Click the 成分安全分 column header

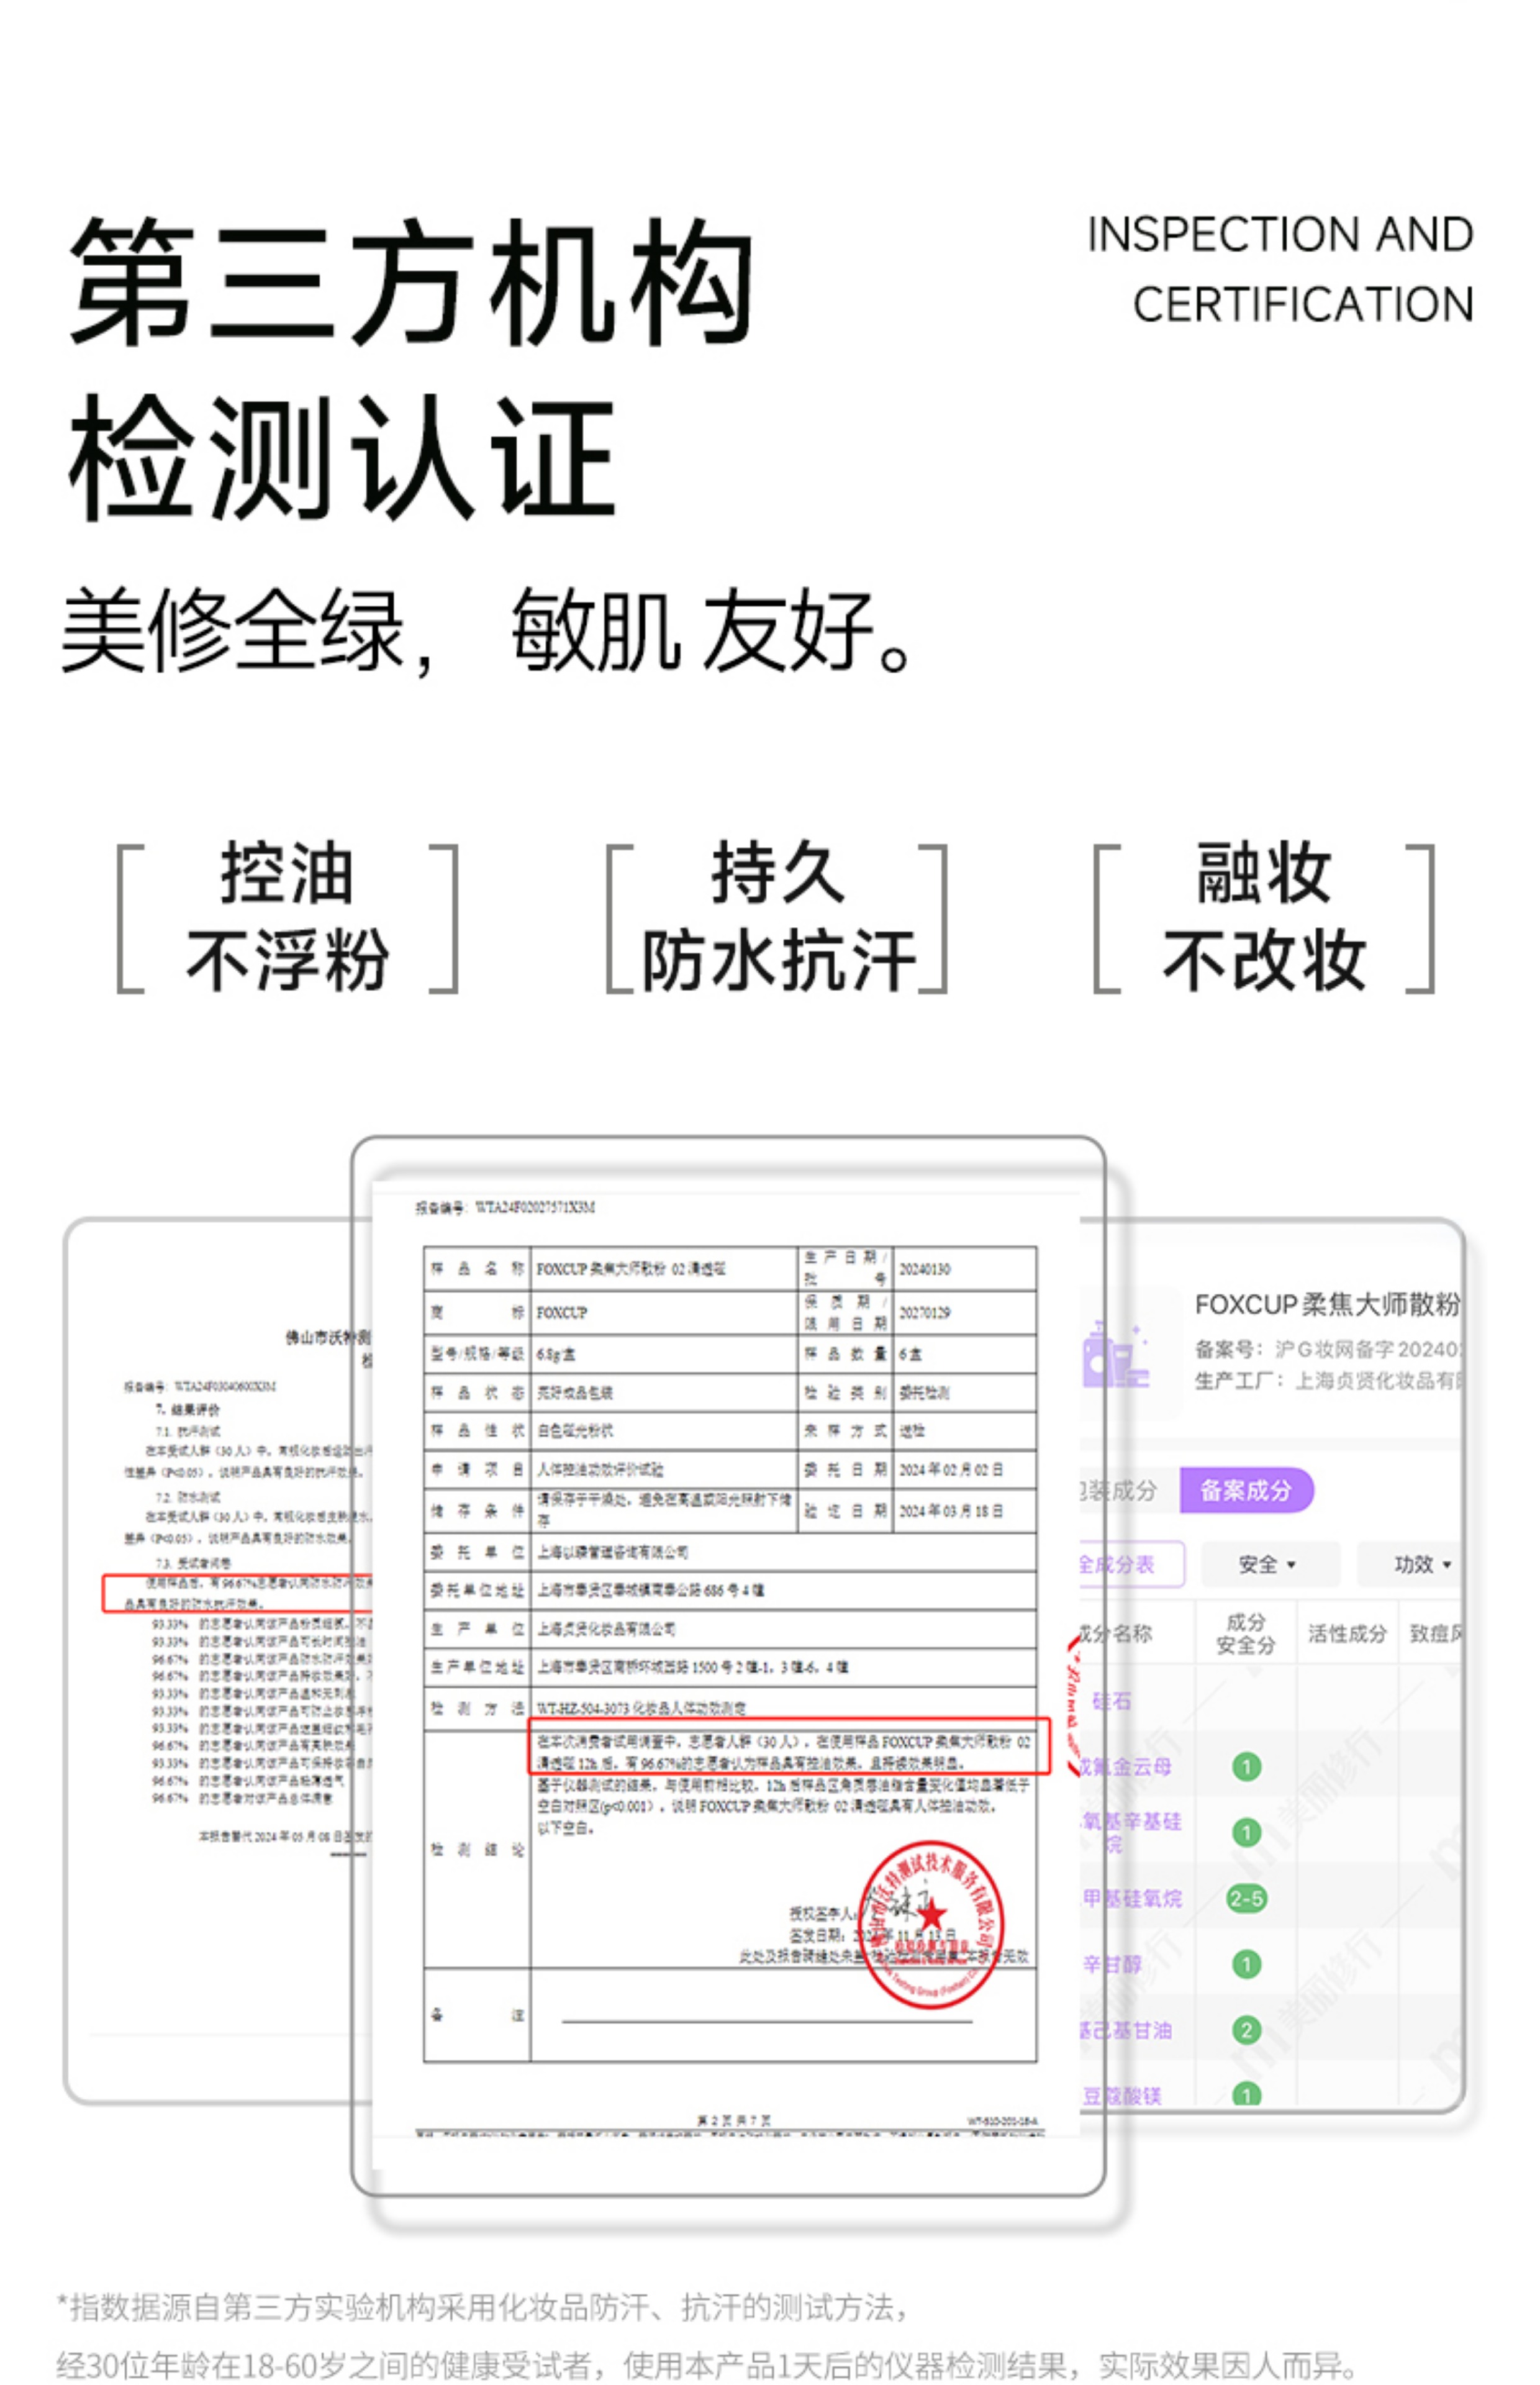click(1246, 1634)
